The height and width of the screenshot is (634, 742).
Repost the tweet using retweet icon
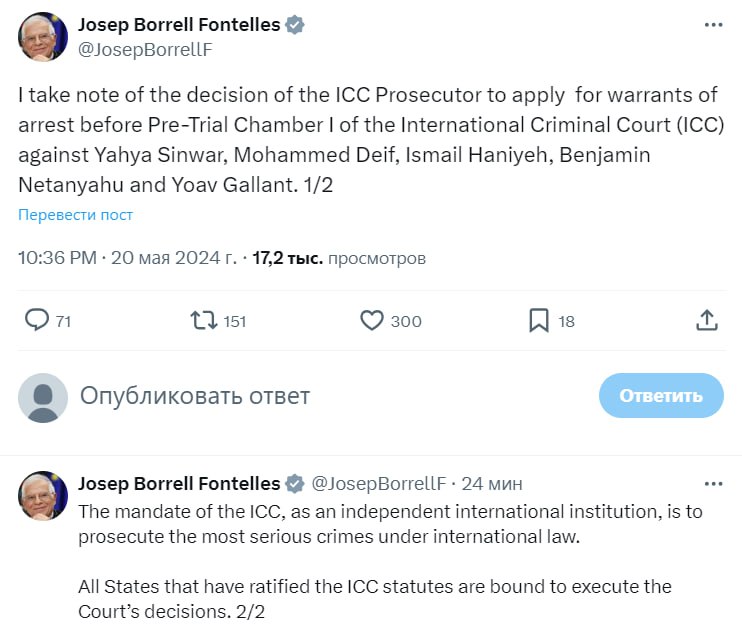(x=203, y=320)
